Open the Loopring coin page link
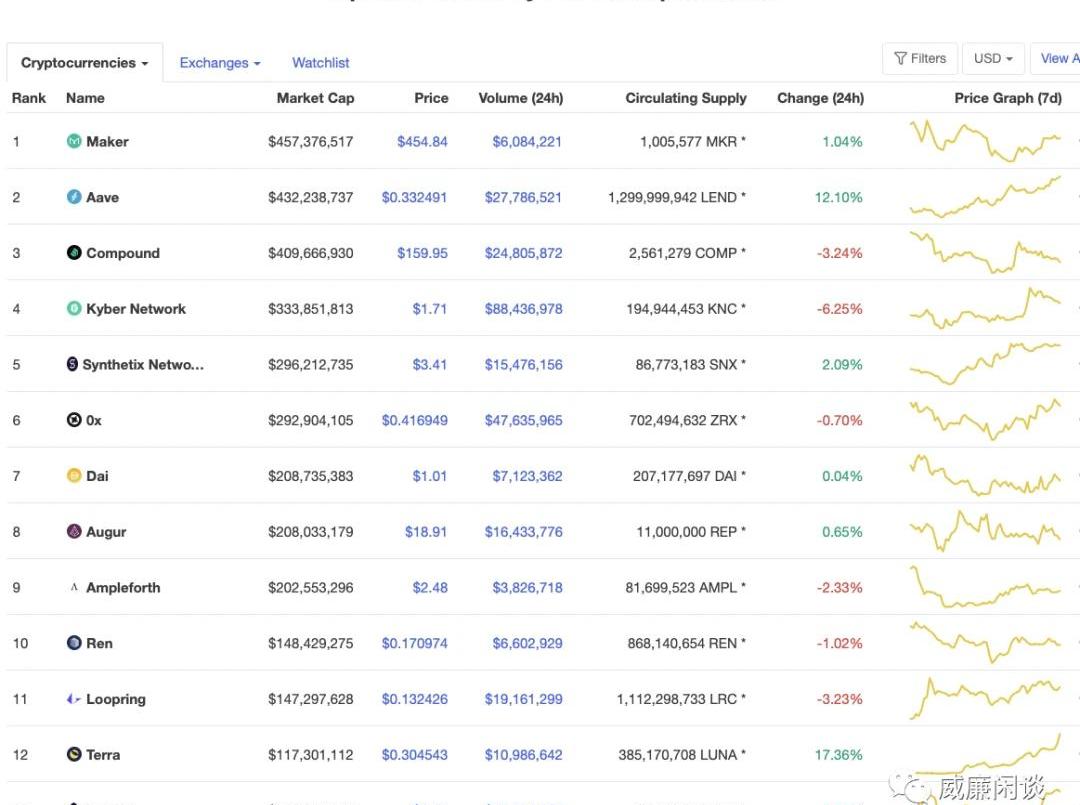Viewport: 1080px width, 805px height. pos(116,699)
